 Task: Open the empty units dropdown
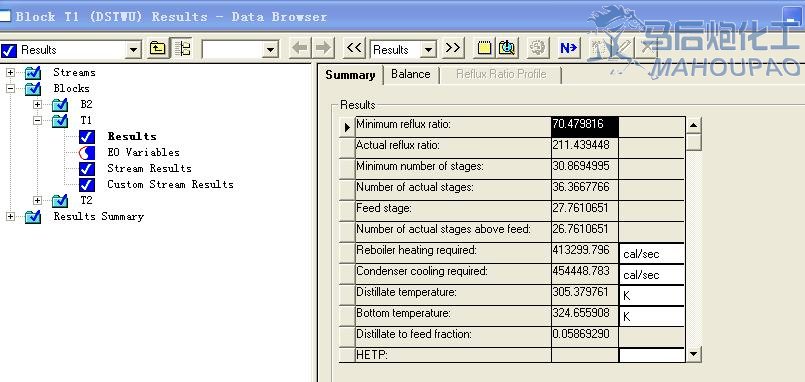pos(270,50)
